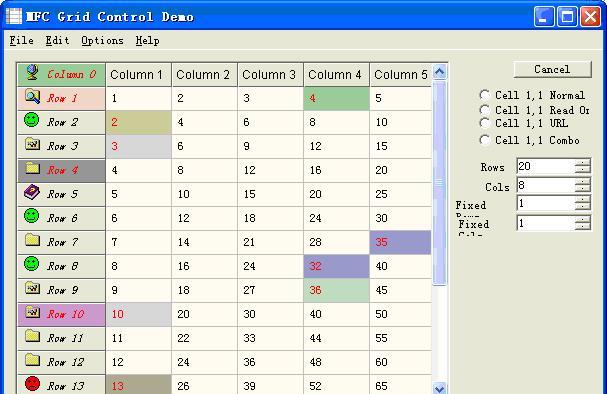Viewport: 607px width, 394px height.
Task: Click the Column 4 header
Action: tap(337, 75)
